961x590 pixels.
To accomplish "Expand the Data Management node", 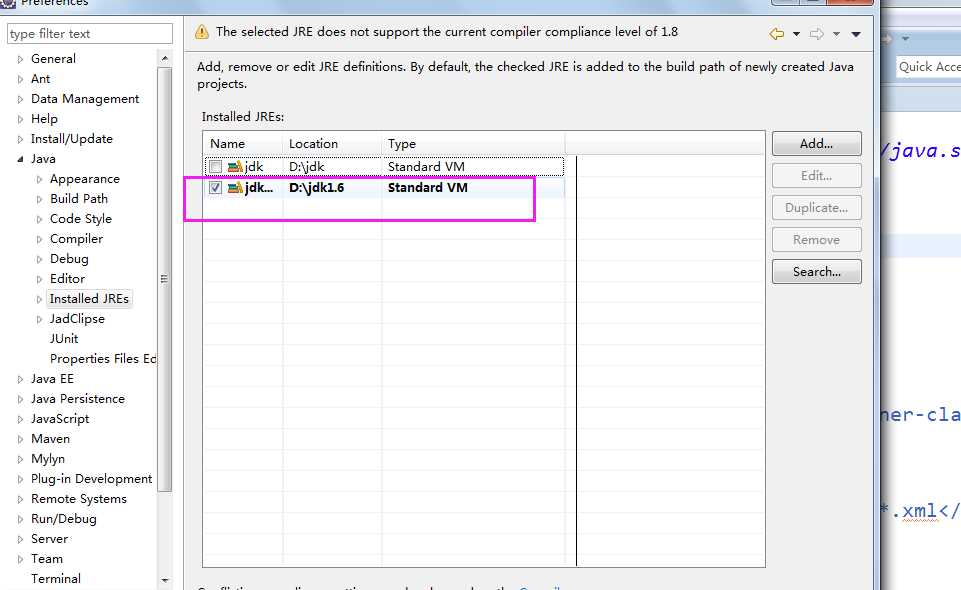I will coord(20,99).
